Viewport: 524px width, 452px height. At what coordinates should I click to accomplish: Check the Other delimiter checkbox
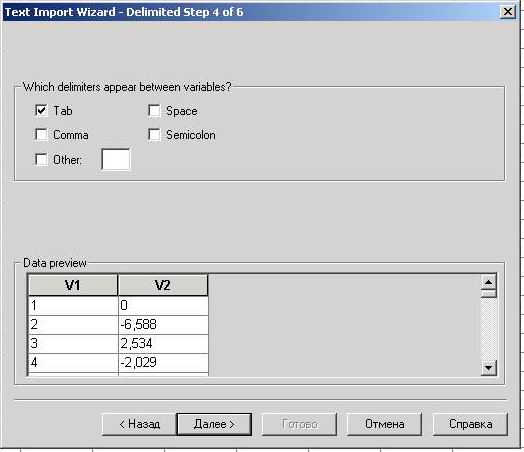coord(41,159)
